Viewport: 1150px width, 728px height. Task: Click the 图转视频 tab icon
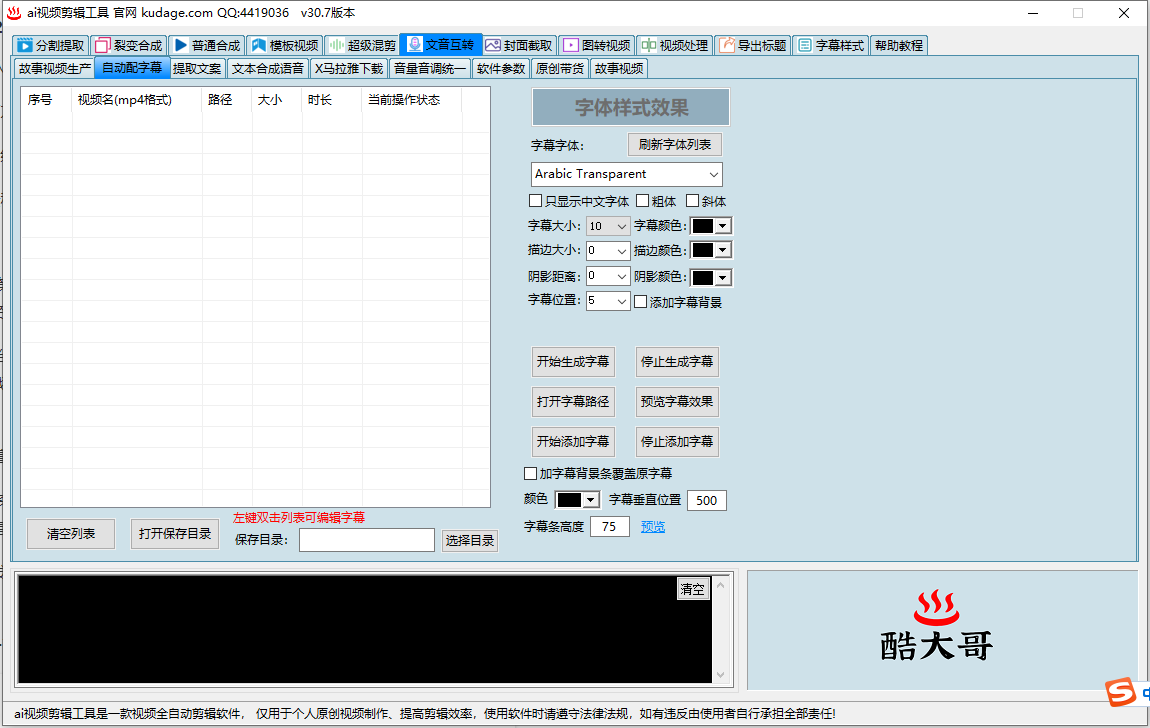coord(571,45)
